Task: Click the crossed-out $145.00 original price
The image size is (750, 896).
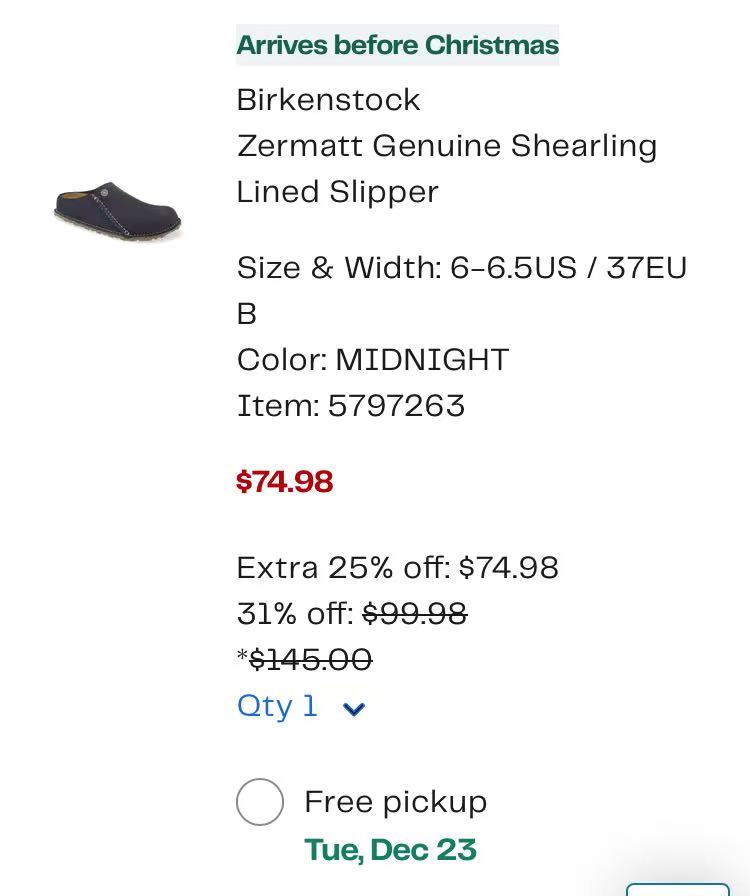Action: pyautogui.click(x=311, y=660)
